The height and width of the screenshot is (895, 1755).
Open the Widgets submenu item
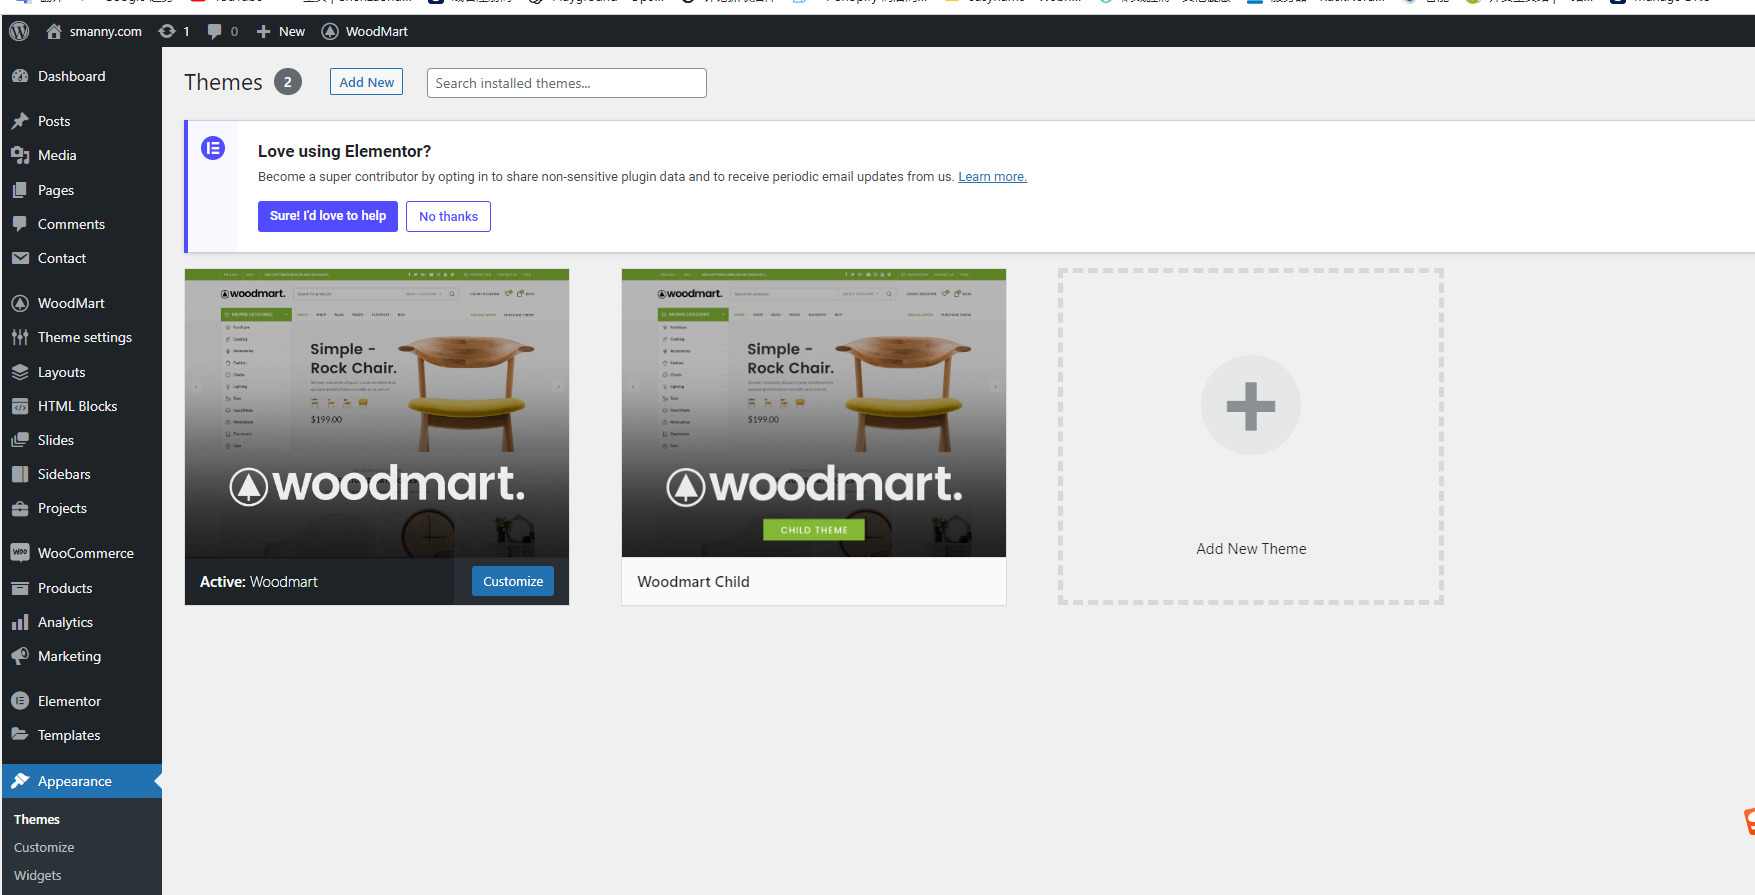click(x=38, y=875)
